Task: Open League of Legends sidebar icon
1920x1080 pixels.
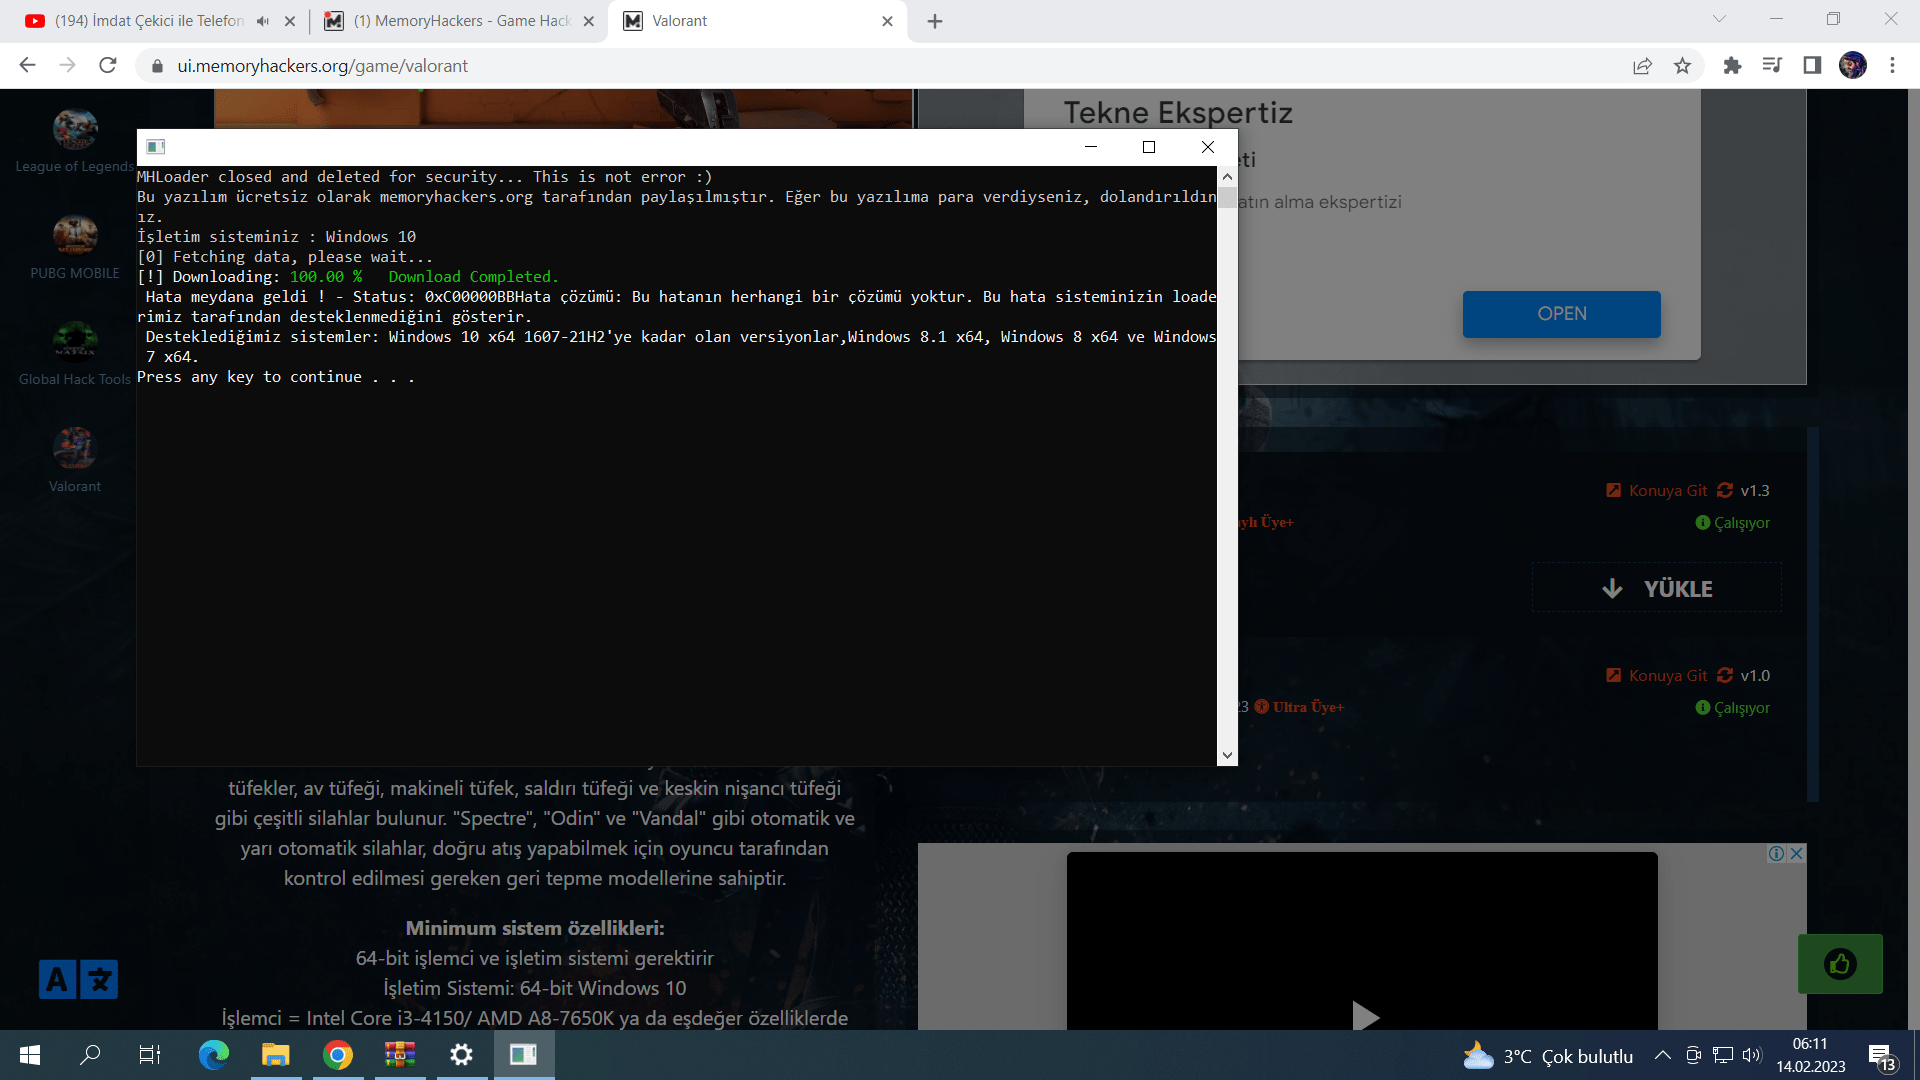Action: (75, 129)
